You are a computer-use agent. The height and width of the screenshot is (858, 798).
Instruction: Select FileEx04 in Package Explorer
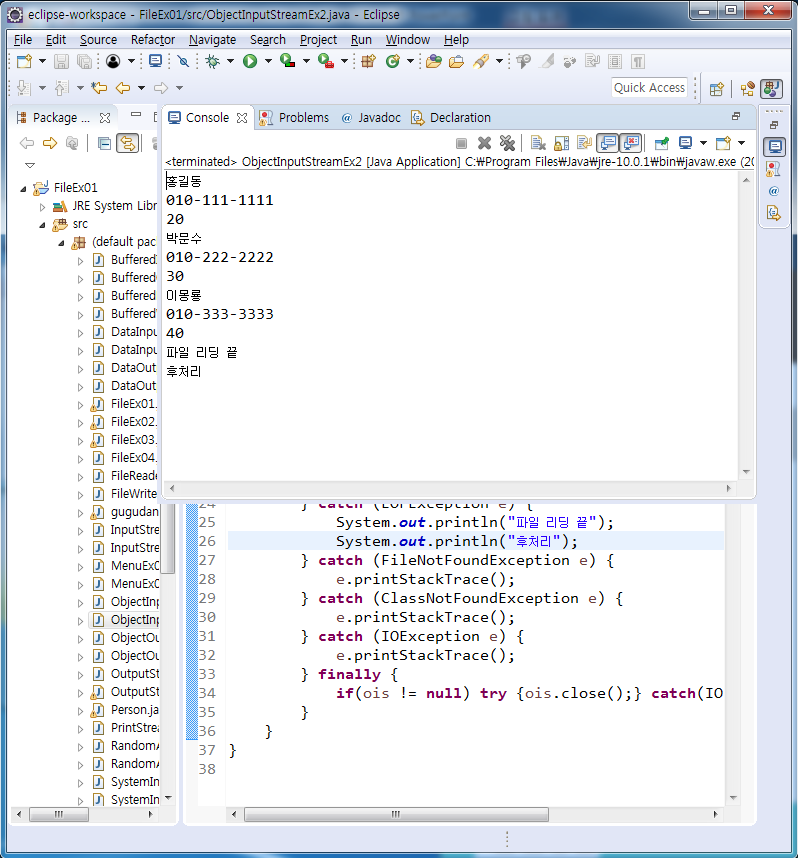[133, 457]
